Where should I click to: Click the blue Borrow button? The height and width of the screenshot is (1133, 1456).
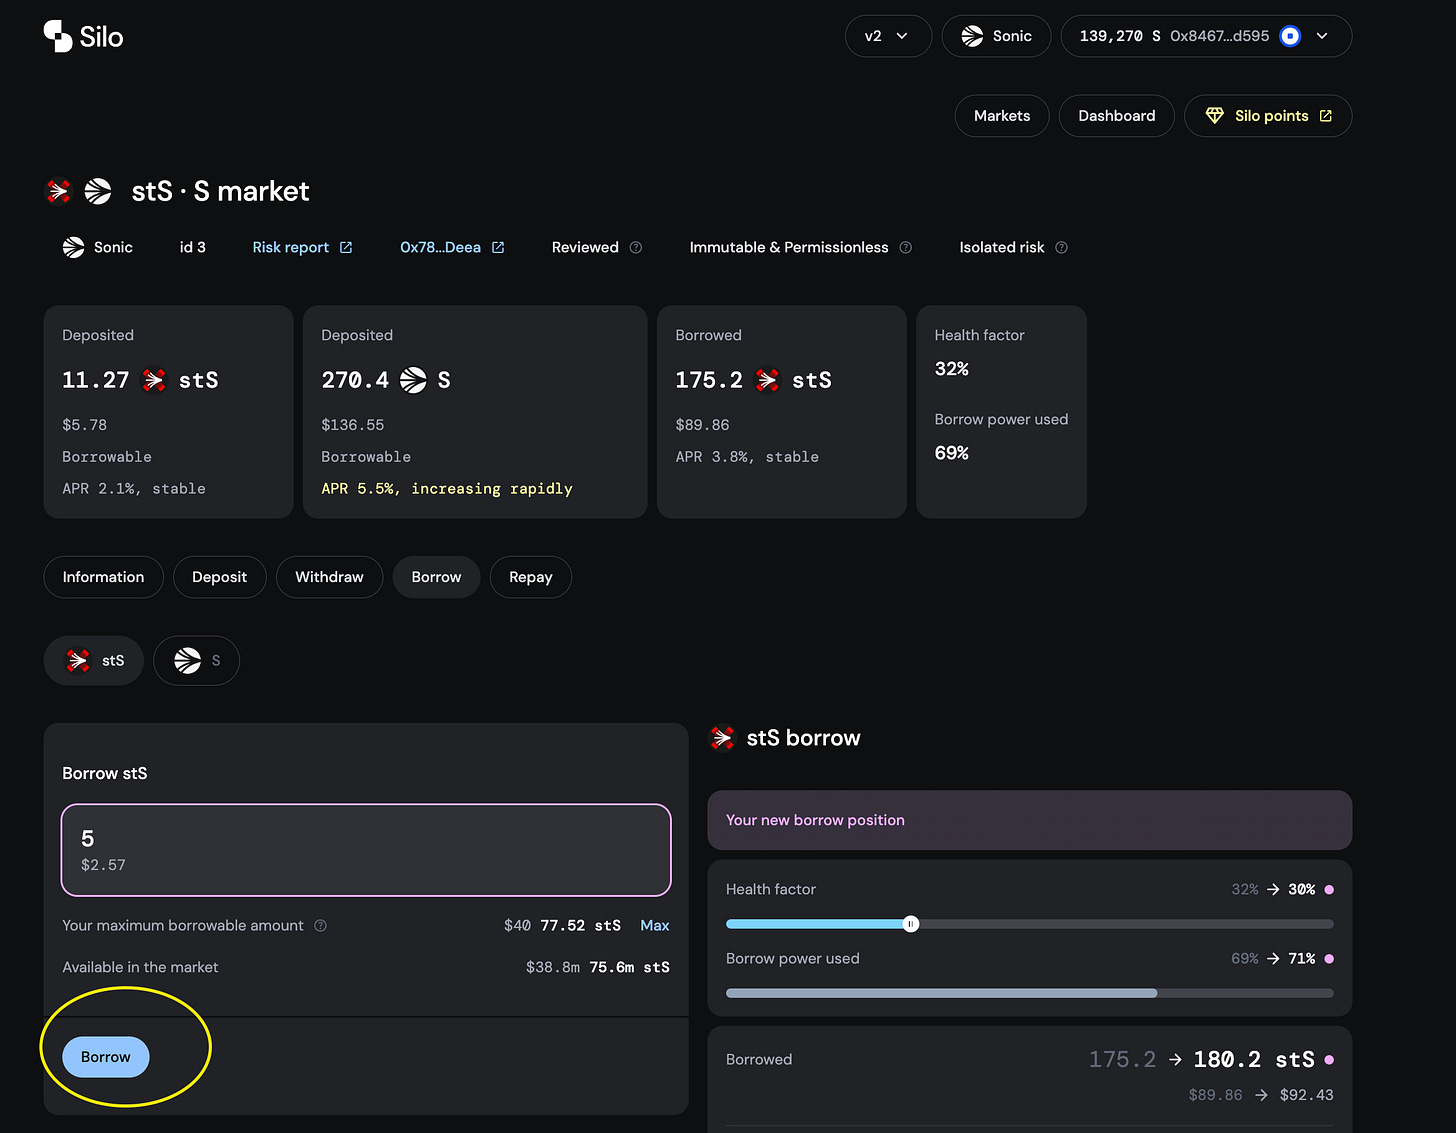[x=106, y=1057]
